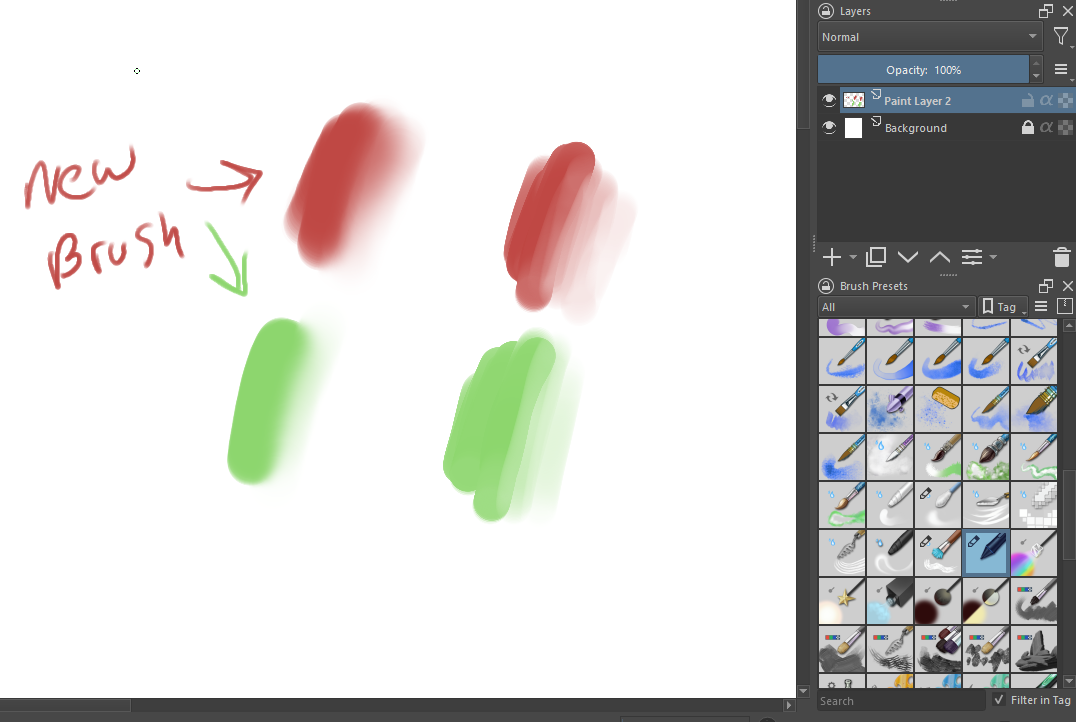Select the palette knife white strokes preset
This screenshot has height=722, width=1076.
[x=986, y=504]
